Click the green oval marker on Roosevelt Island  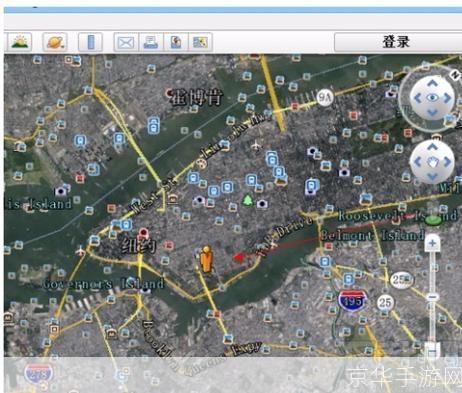click(x=433, y=220)
